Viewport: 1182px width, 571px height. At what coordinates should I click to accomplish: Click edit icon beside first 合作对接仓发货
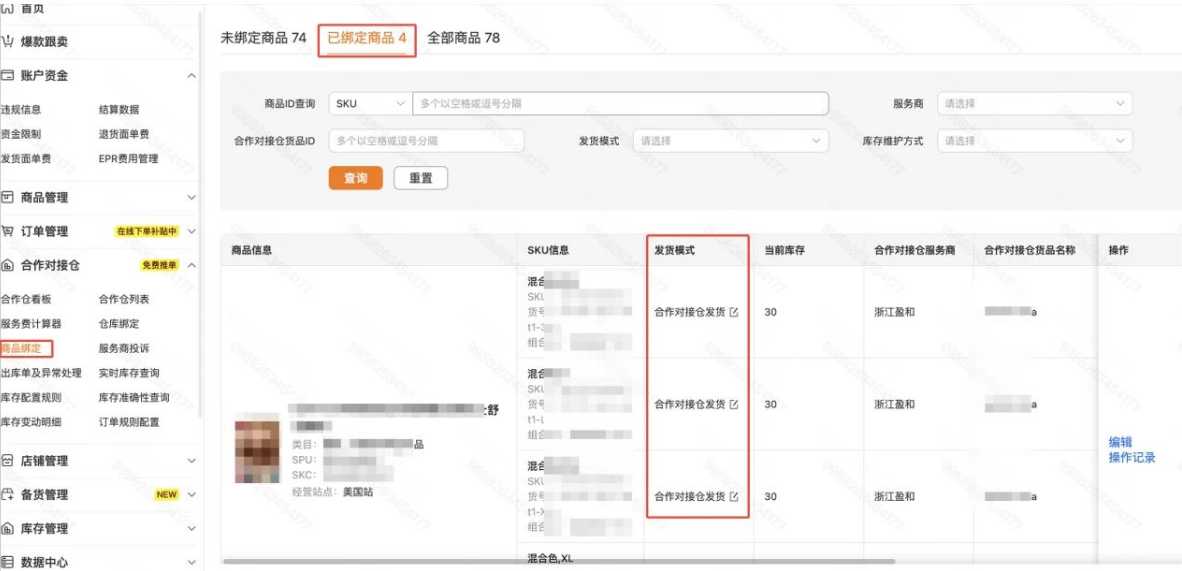point(734,312)
